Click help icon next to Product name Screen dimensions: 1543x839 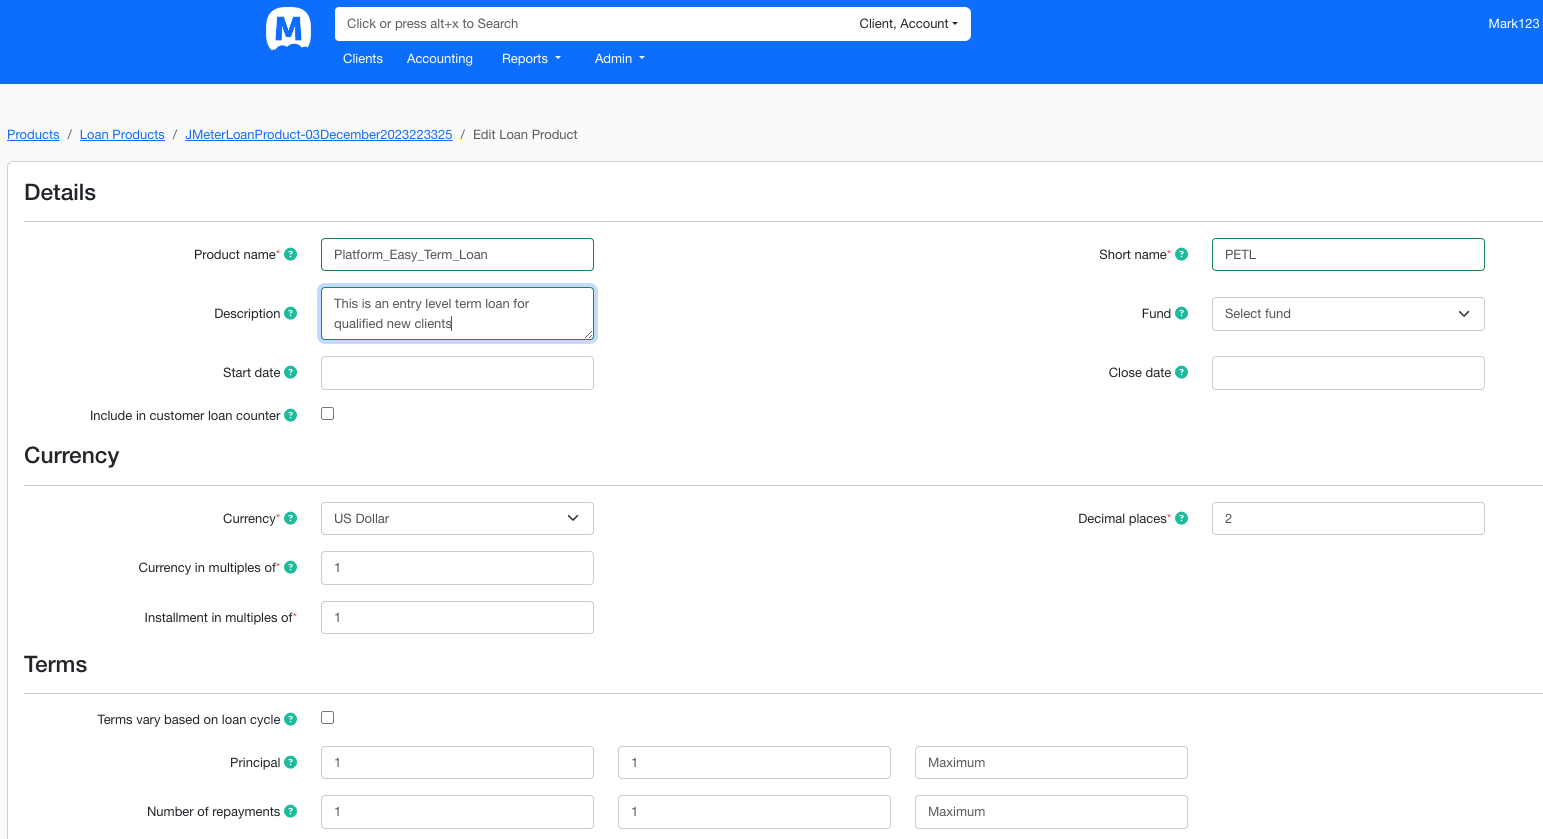[x=291, y=254]
